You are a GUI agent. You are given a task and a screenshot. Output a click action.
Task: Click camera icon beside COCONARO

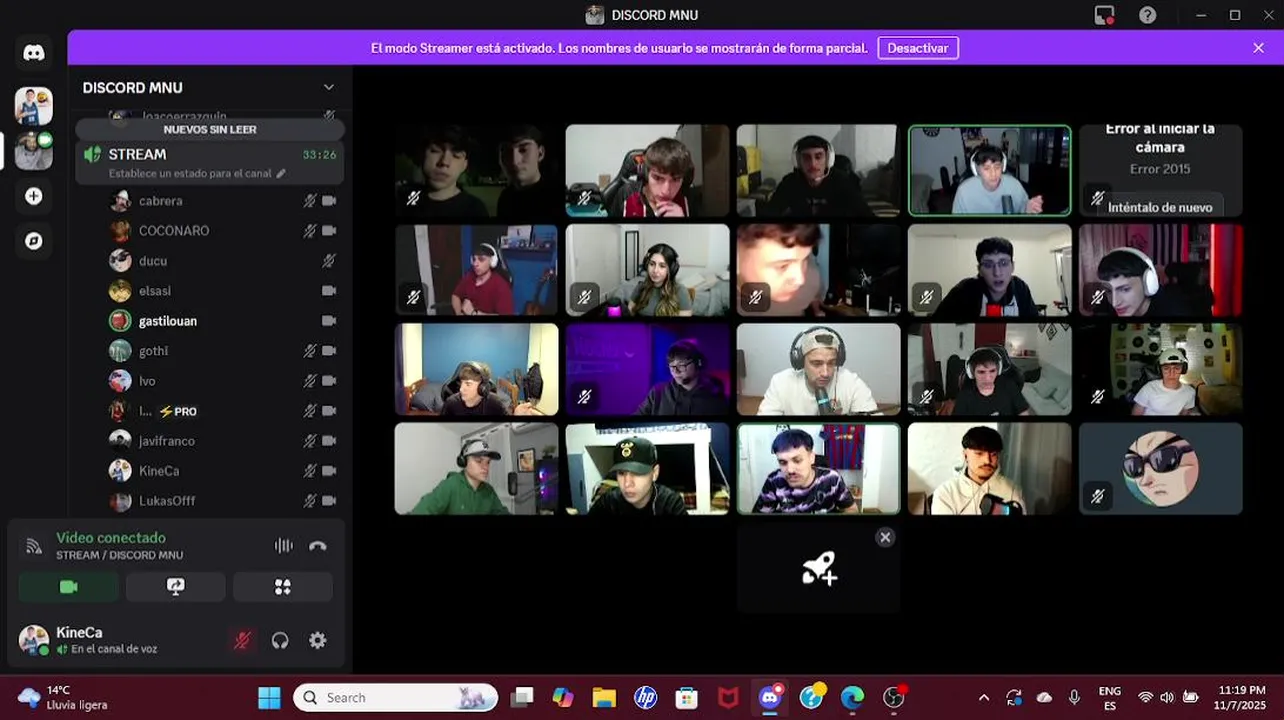(329, 231)
